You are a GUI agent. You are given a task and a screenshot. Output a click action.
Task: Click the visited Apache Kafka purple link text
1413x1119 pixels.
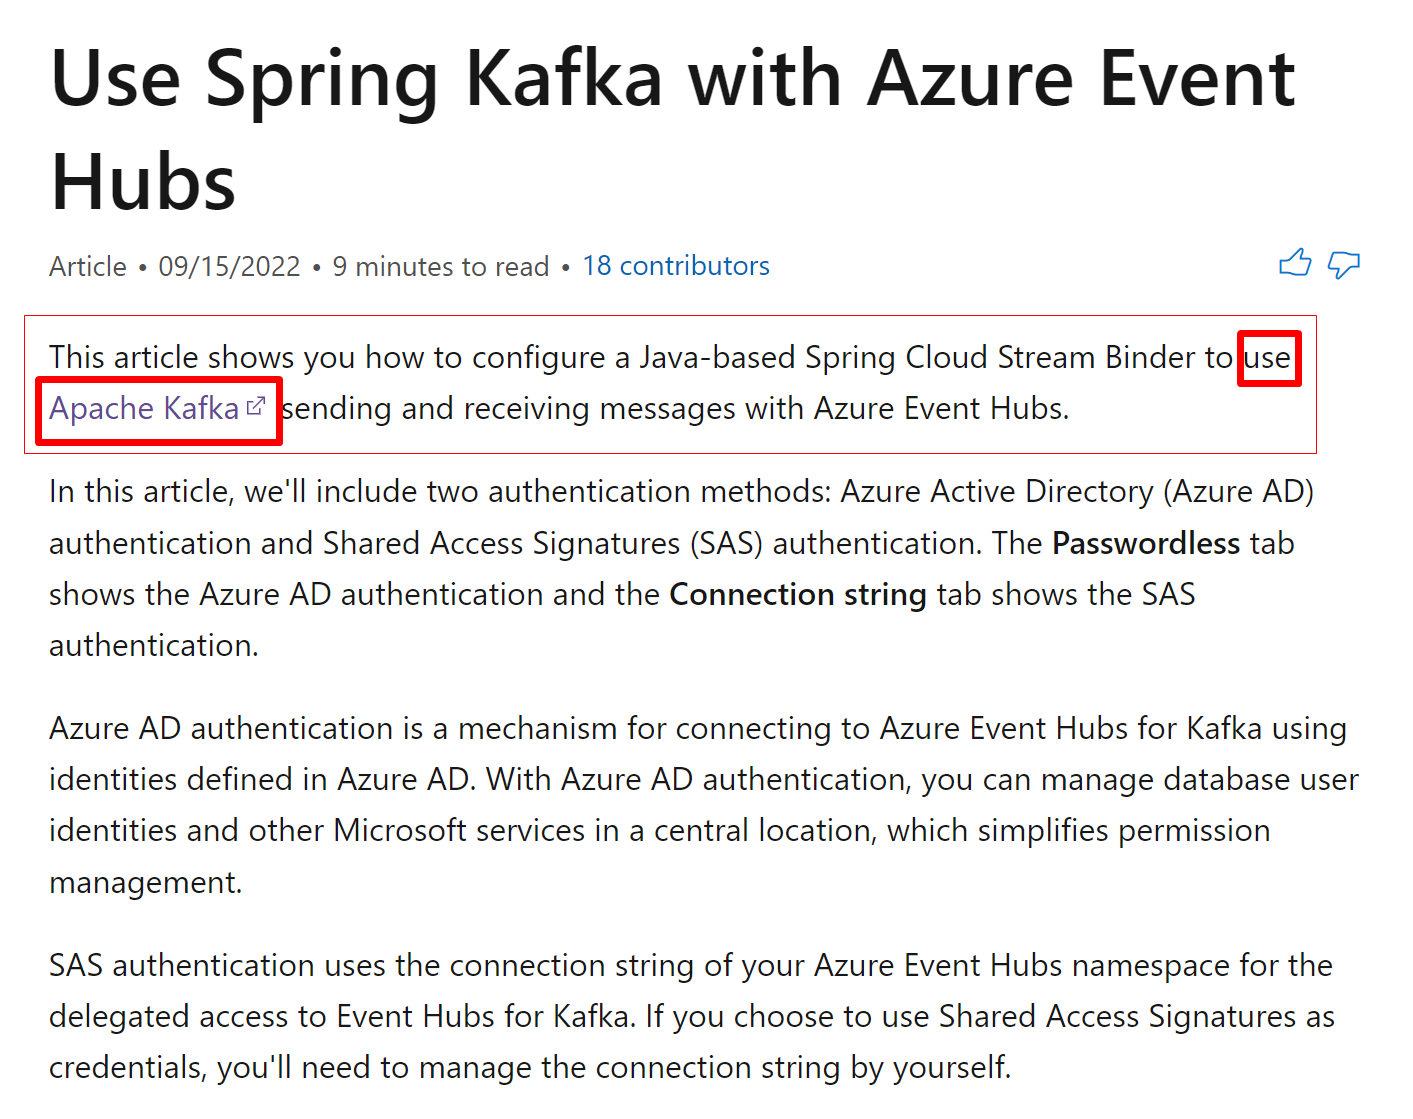142,408
